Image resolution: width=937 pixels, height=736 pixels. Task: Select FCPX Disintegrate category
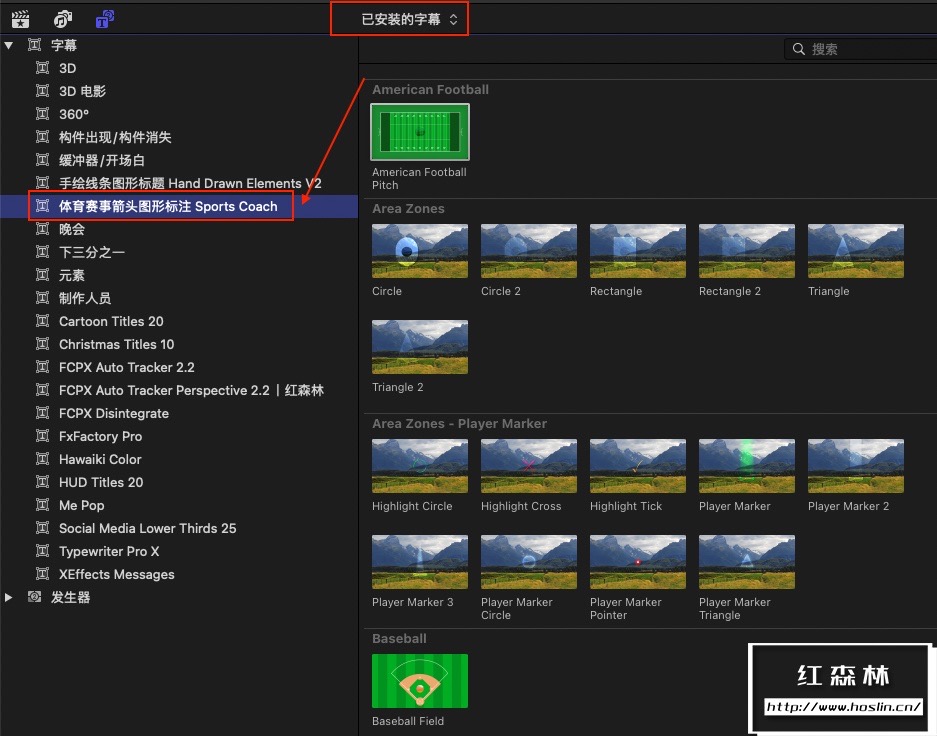tap(114, 413)
